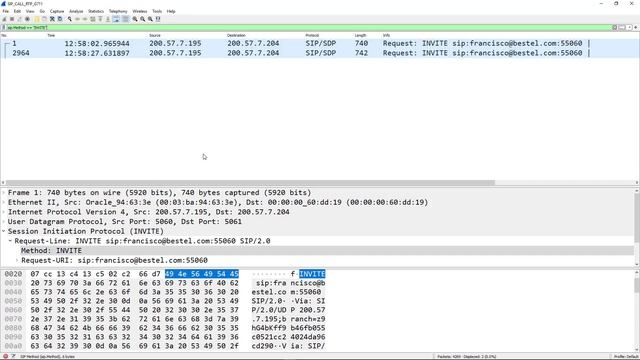The image size is (640, 360).
Task: Jump to the last packet
Action: [108, 19]
